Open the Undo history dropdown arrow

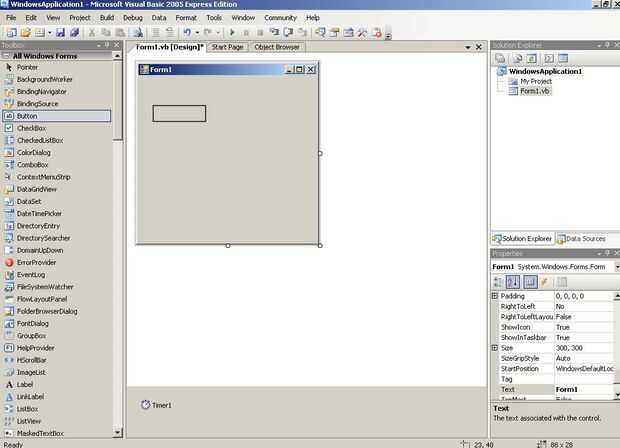197,32
